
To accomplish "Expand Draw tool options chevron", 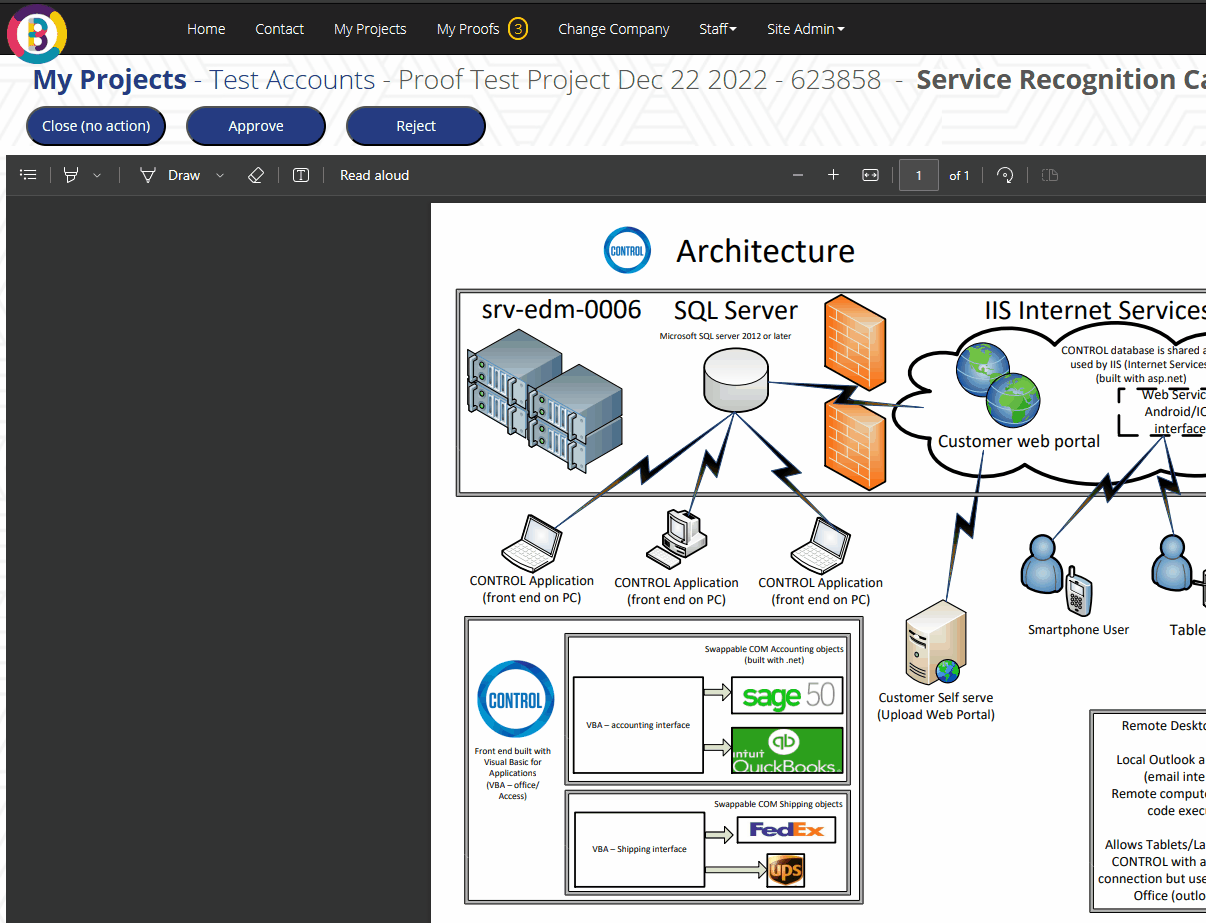I will [x=220, y=175].
